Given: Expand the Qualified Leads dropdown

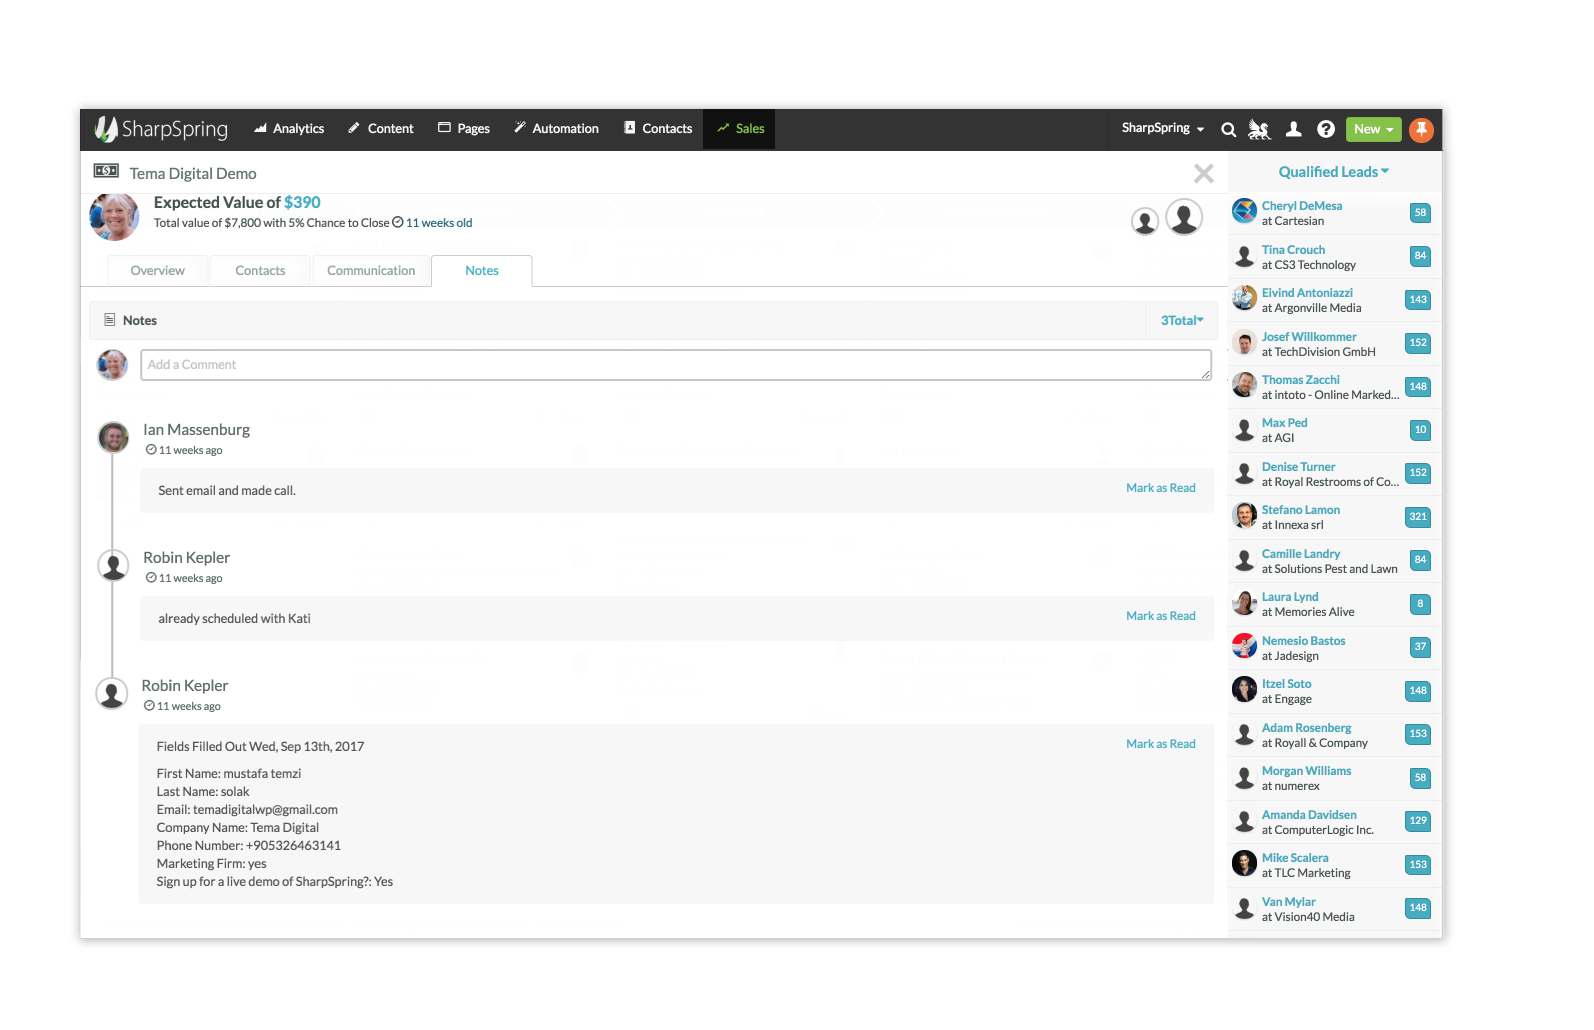Looking at the screenshot, I should tap(1334, 172).
